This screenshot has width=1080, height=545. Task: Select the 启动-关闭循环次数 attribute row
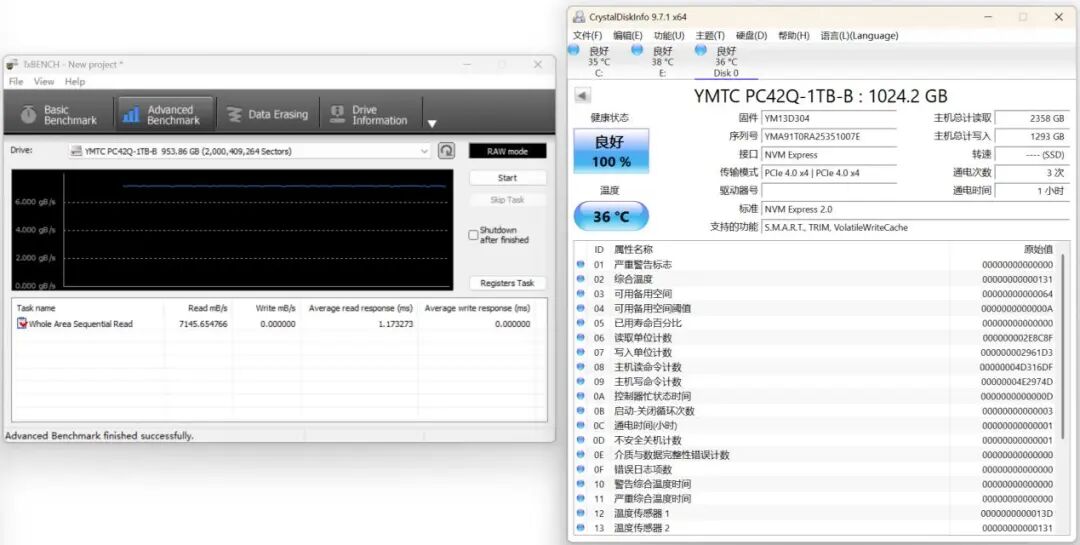[x=816, y=411]
